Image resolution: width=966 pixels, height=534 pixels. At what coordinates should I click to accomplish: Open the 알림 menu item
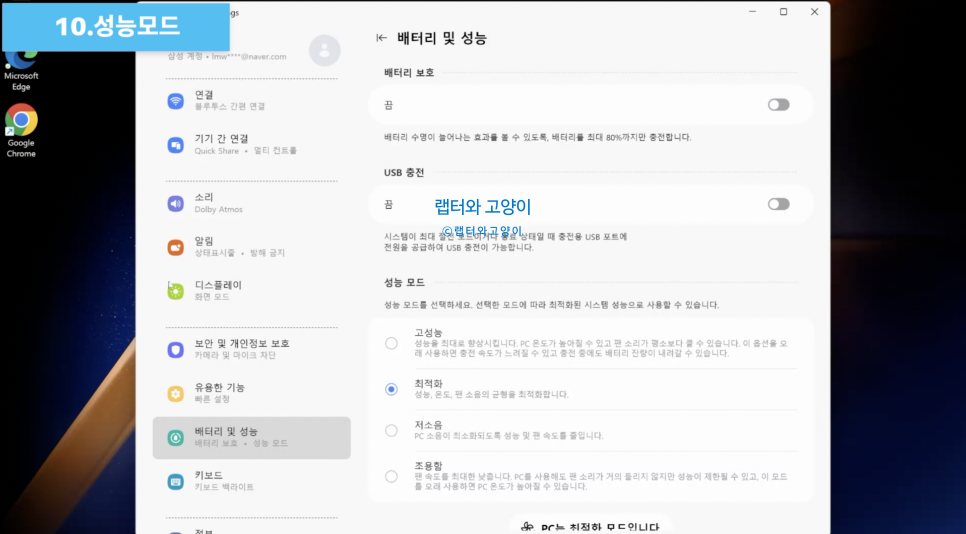(x=251, y=248)
